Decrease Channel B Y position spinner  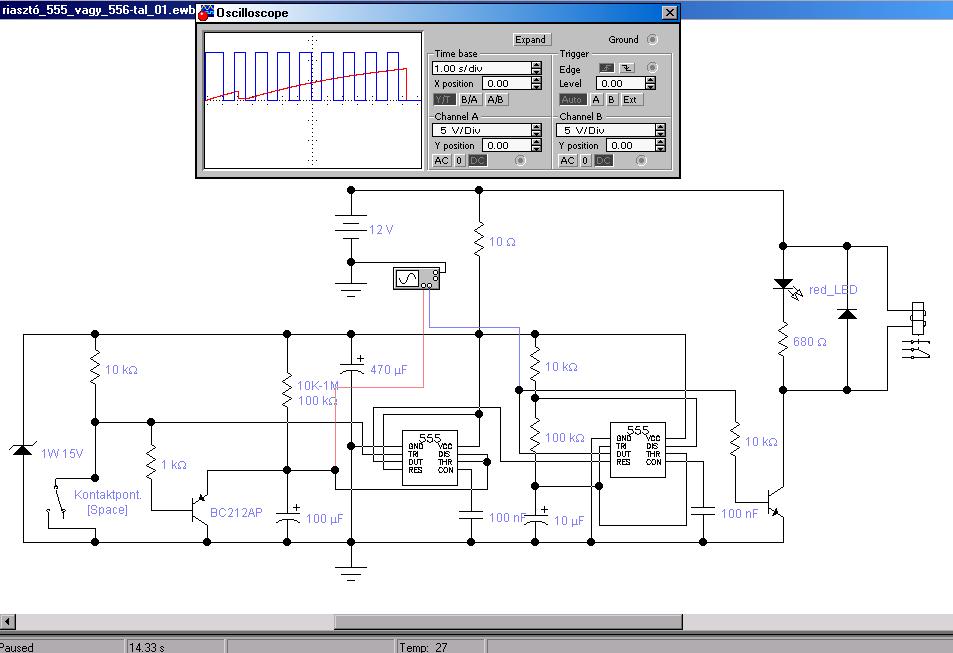tap(660, 148)
